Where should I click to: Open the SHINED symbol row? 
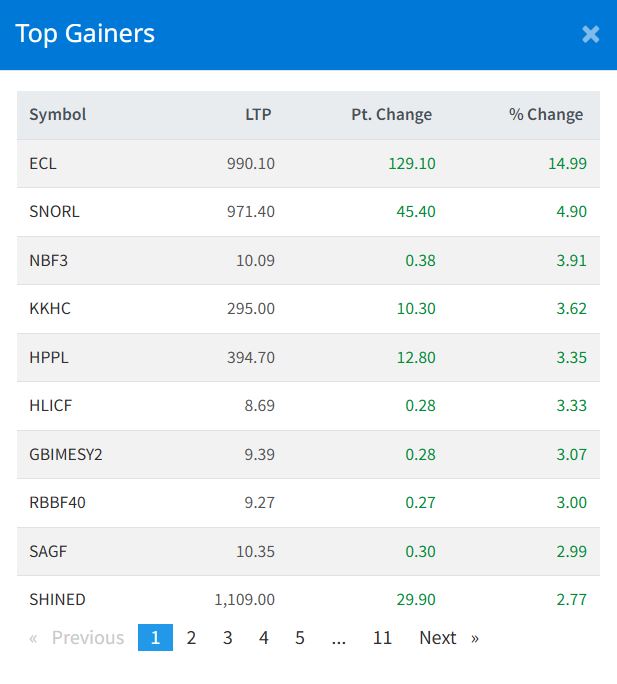(x=308, y=599)
